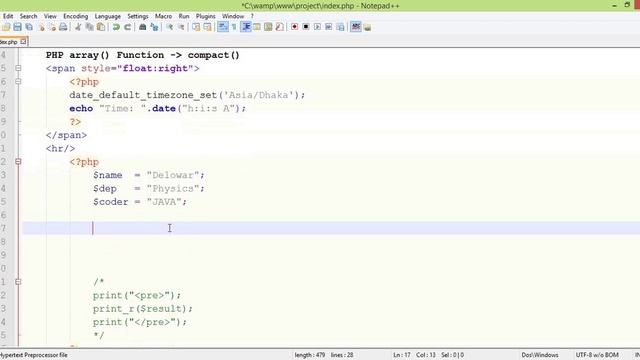Stop macro recording with square icon
640x360 pixels.
(x=306, y=27)
